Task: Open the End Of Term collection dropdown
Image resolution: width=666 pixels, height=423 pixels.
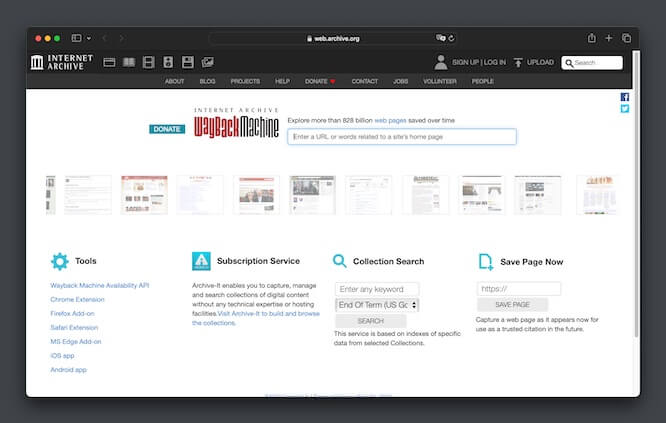Action: tap(377, 305)
